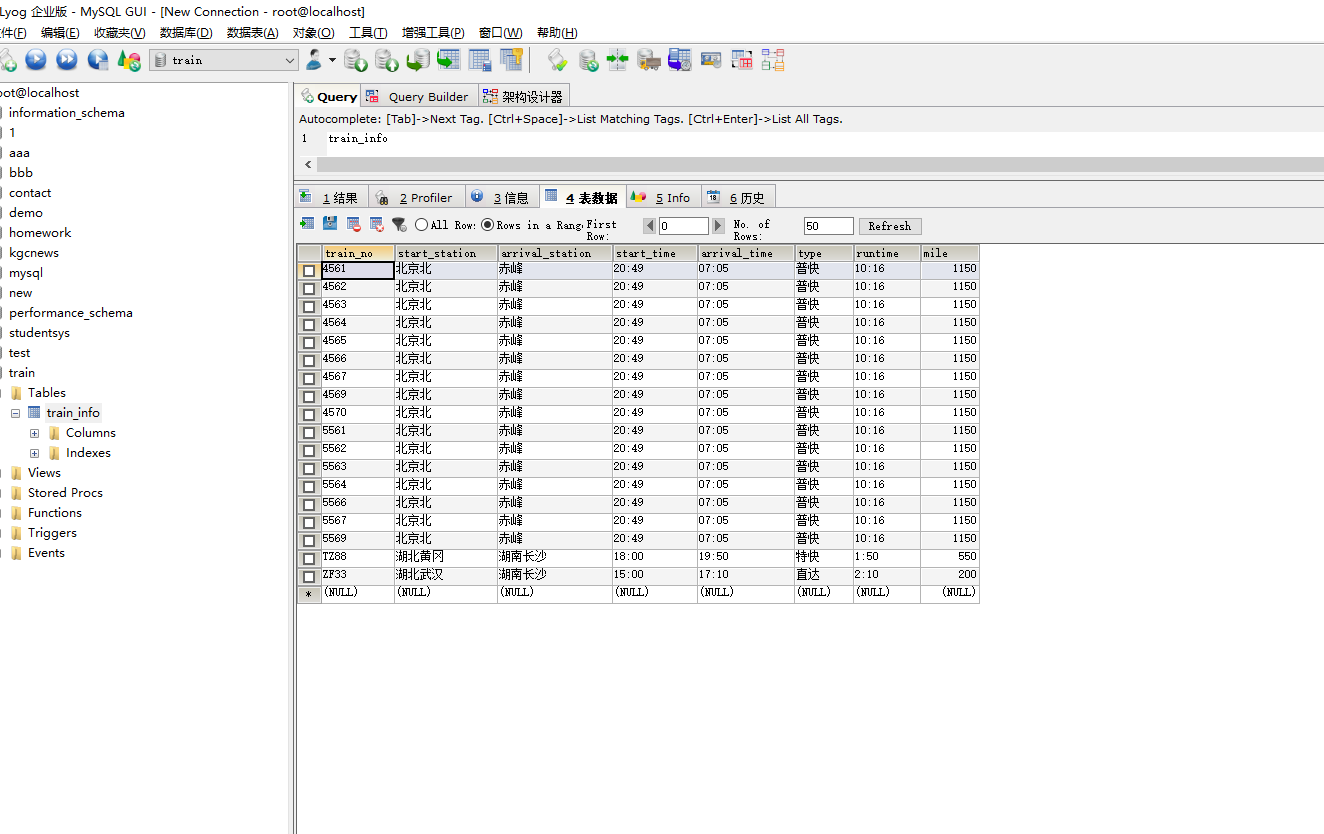The image size is (1324, 834).
Task: Click the Visual Data Compare icon
Action: point(711,60)
